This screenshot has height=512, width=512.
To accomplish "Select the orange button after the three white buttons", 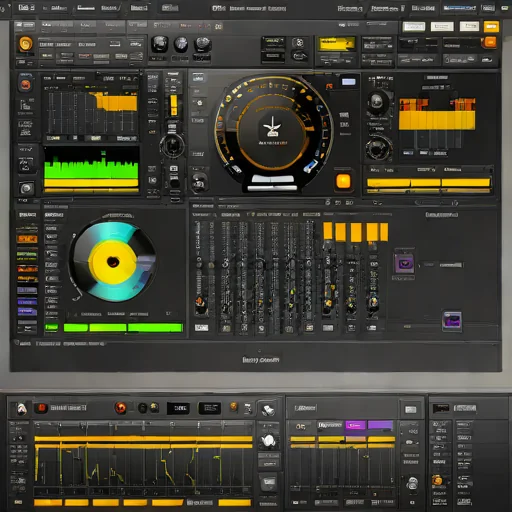I will tap(491, 27).
